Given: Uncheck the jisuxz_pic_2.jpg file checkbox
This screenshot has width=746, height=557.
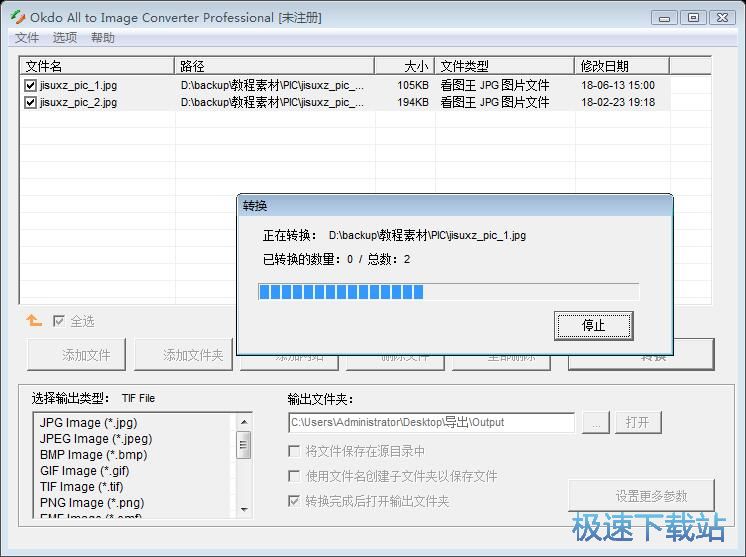Looking at the screenshot, I should point(30,102).
